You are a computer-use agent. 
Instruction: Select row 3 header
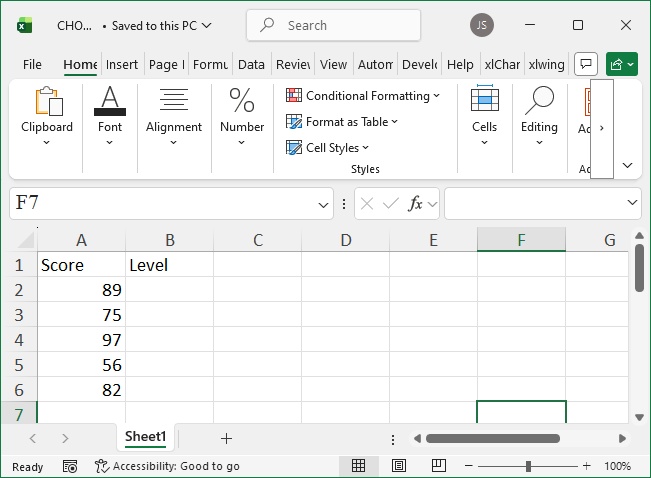19,314
